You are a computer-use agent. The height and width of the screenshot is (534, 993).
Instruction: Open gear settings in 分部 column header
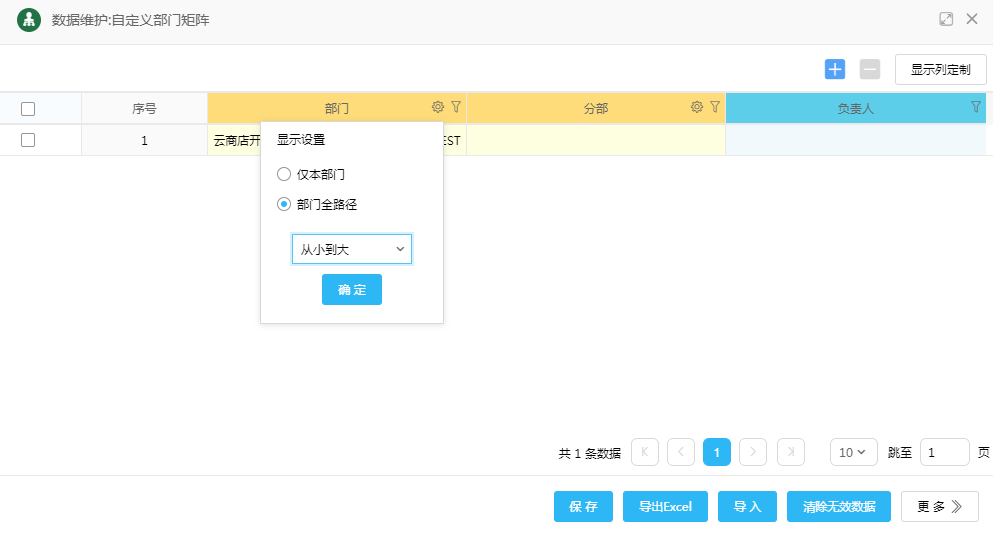pos(697,107)
